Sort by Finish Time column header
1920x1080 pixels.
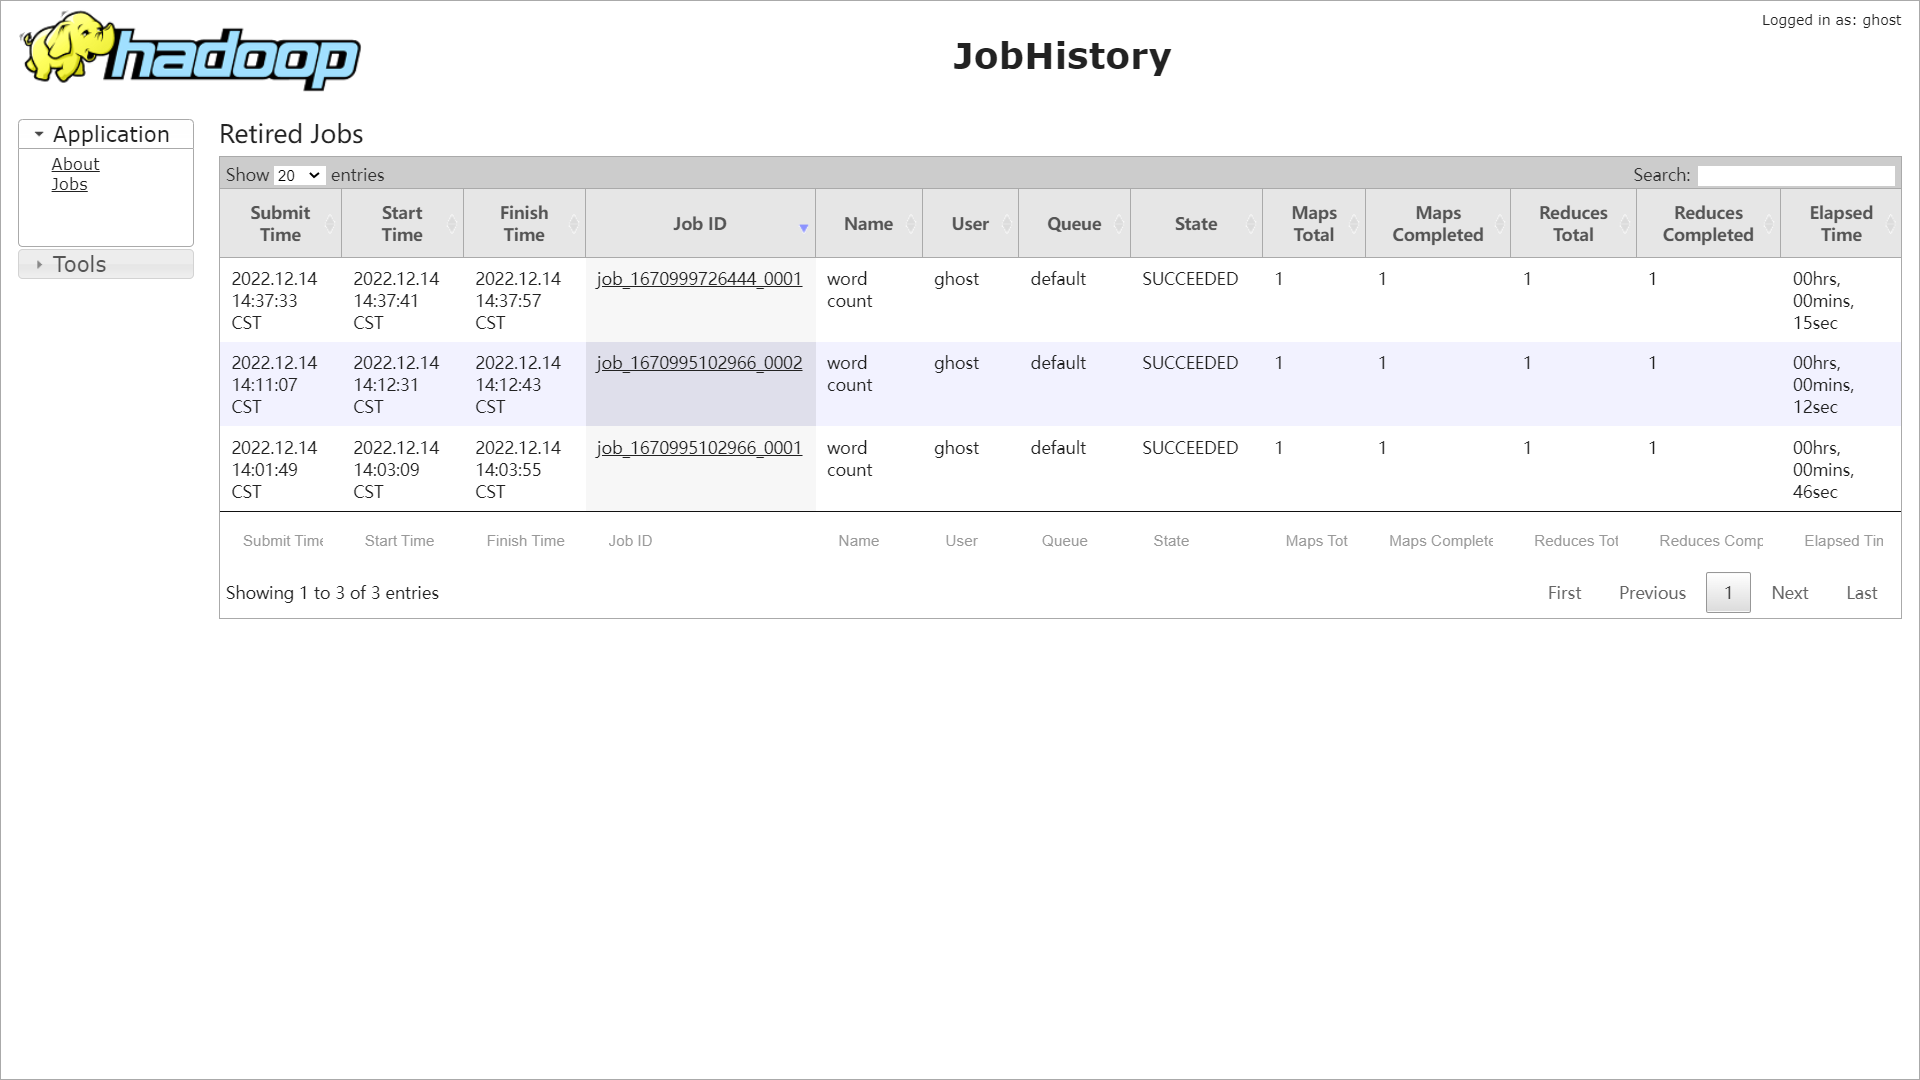pos(523,224)
